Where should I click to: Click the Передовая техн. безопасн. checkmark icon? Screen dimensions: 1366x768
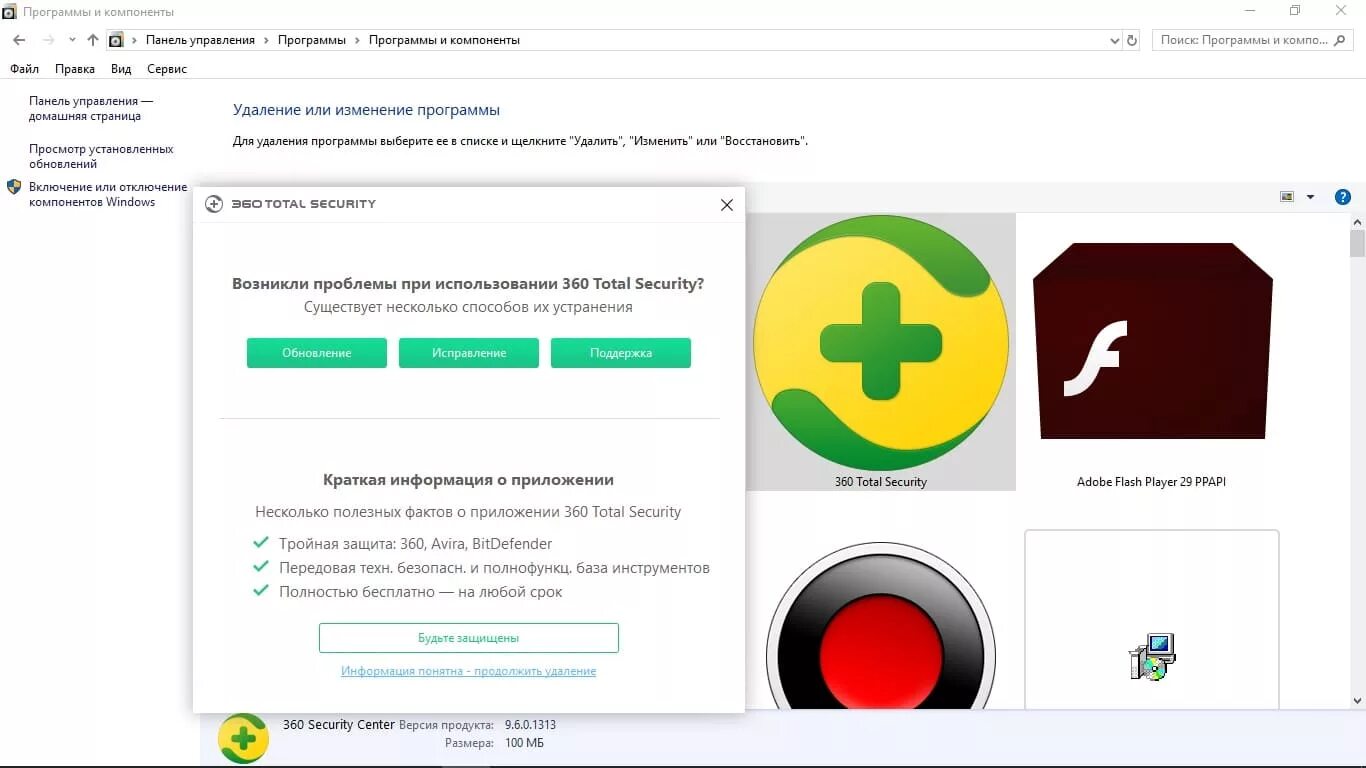pyautogui.click(x=261, y=567)
